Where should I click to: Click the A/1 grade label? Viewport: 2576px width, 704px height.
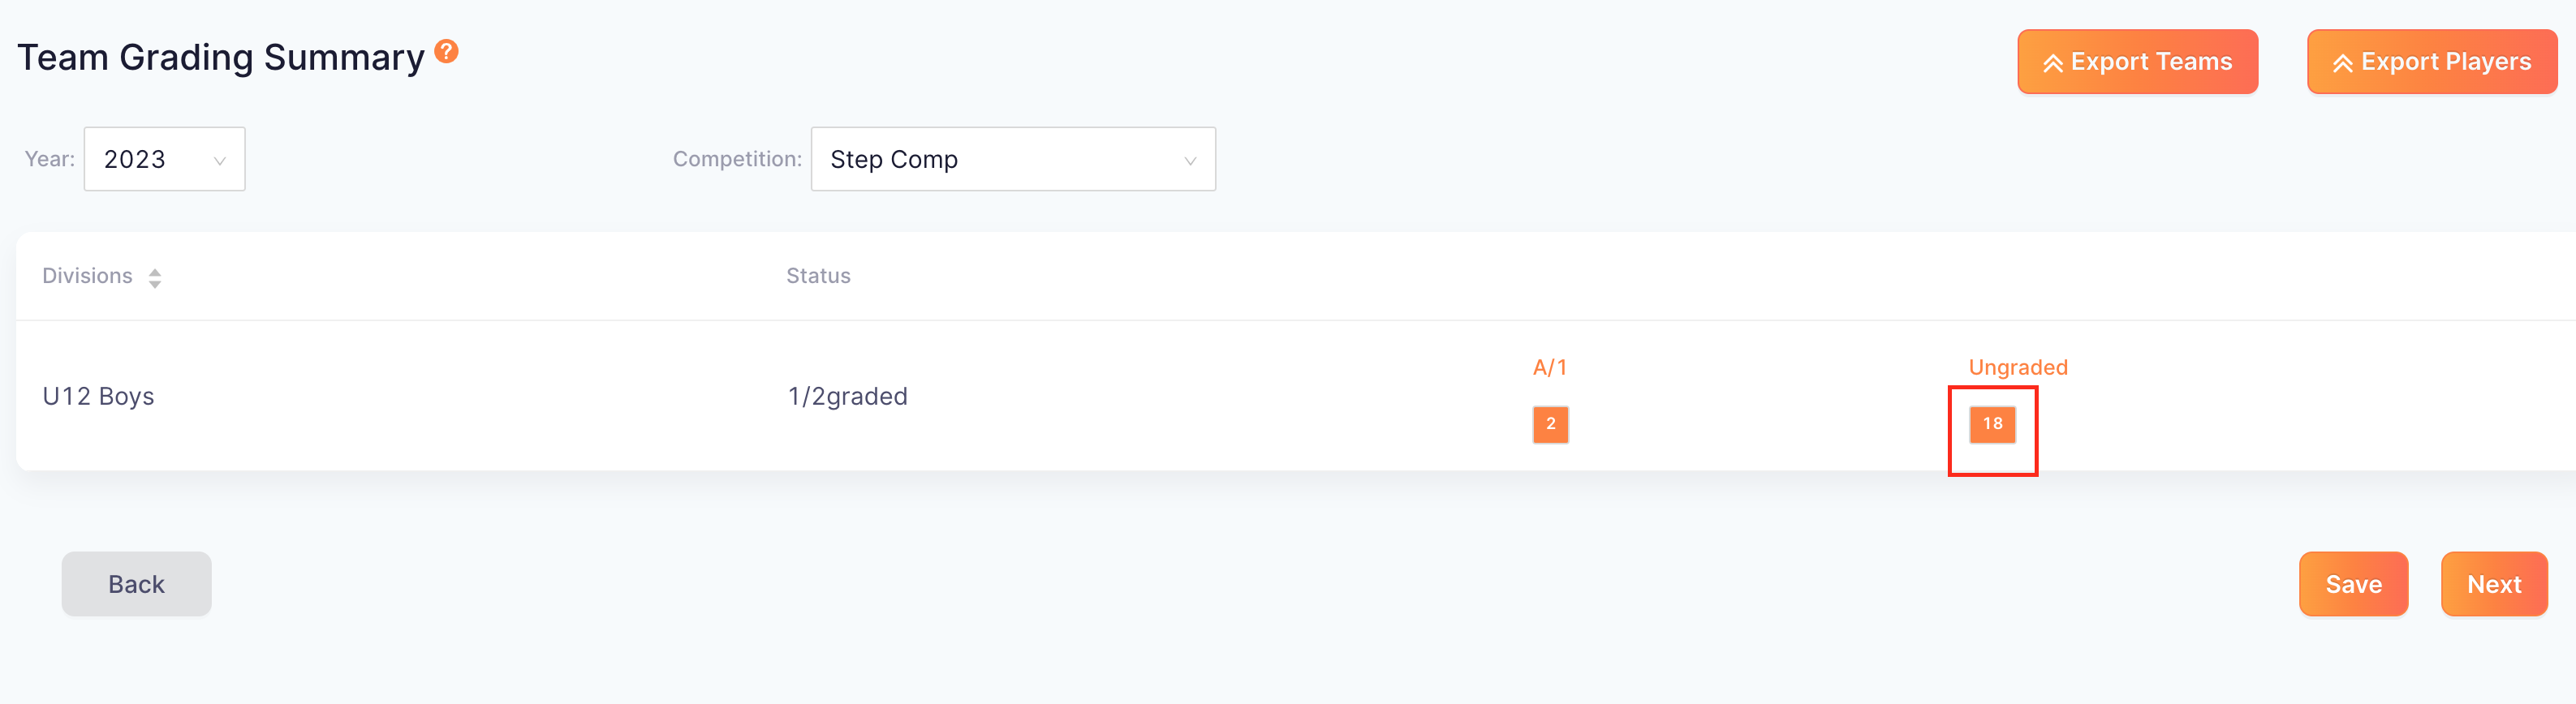1550,367
